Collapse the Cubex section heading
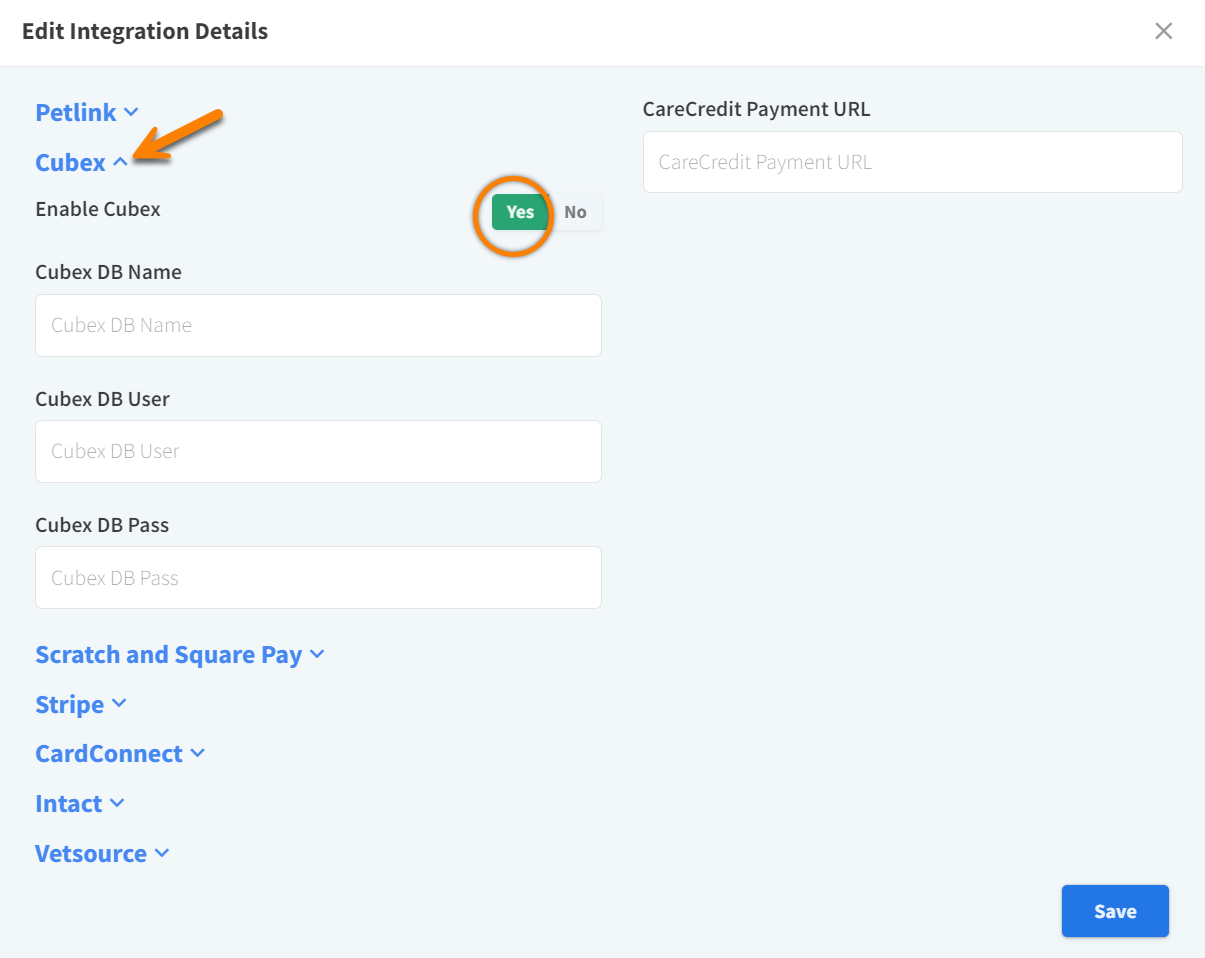The height and width of the screenshot is (958, 1205). coord(70,162)
